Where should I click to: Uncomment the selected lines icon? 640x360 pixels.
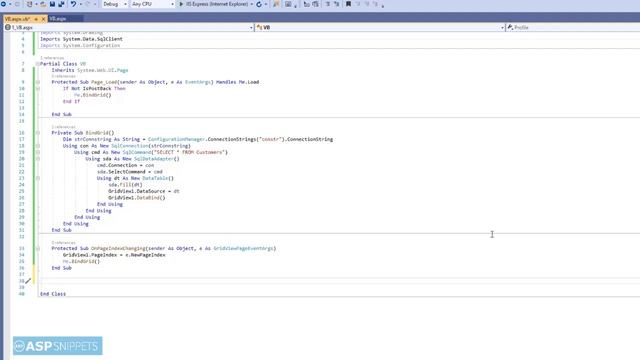point(337,4)
